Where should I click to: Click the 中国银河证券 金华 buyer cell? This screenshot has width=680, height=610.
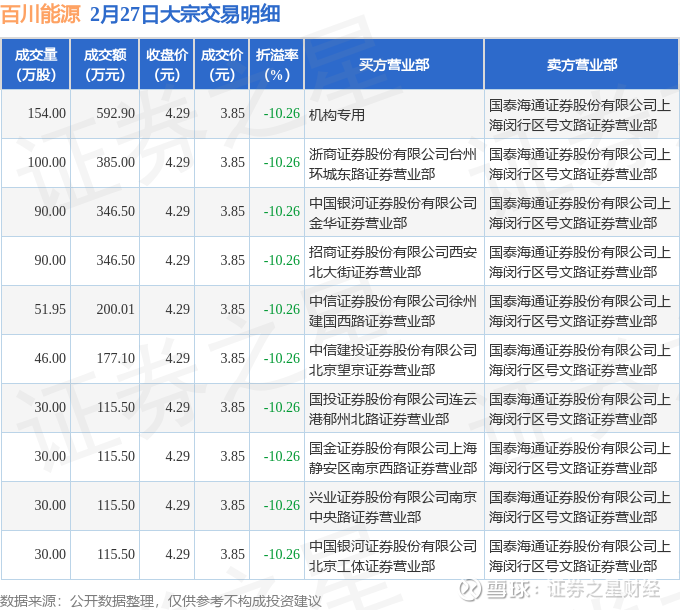[x=393, y=213]
